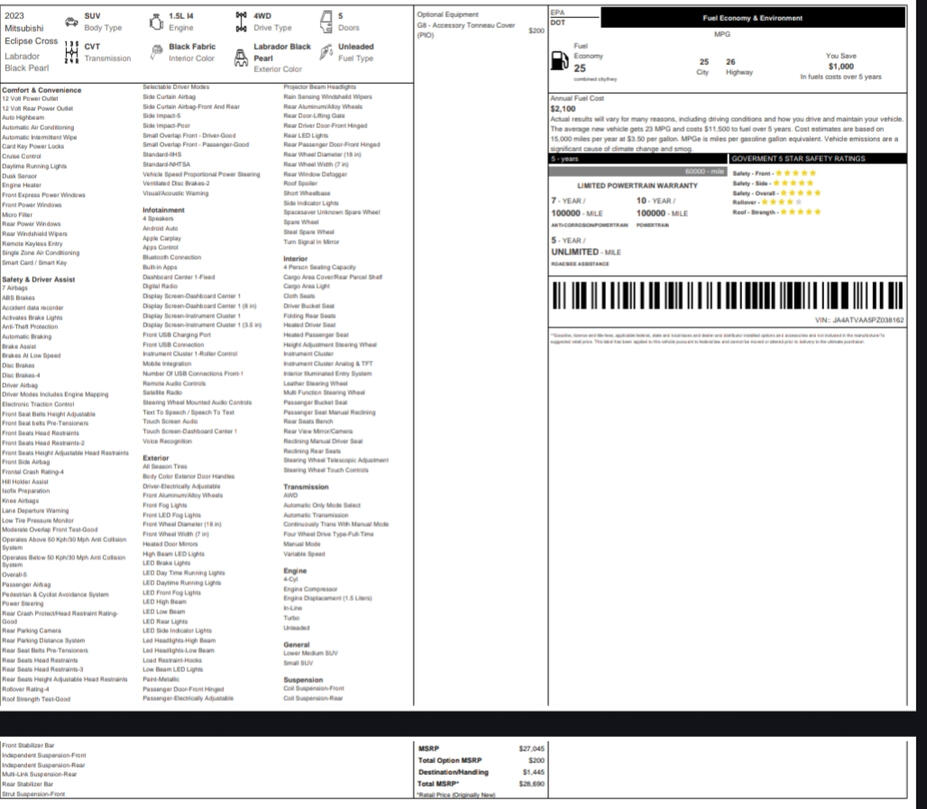927x809 pixels.
Task: Click the LIMITED POWERTRAIN WARRANTY title
Action: point(637,186)
